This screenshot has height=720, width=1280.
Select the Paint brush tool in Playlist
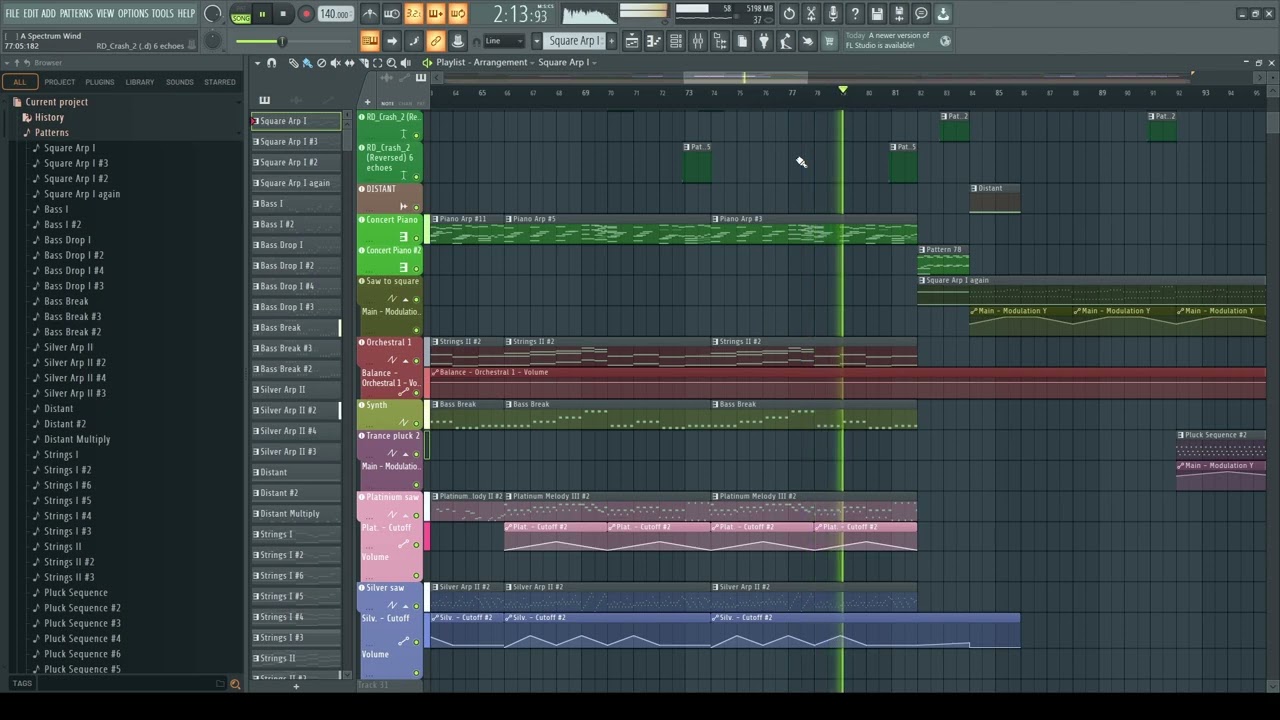pos(307,63)
